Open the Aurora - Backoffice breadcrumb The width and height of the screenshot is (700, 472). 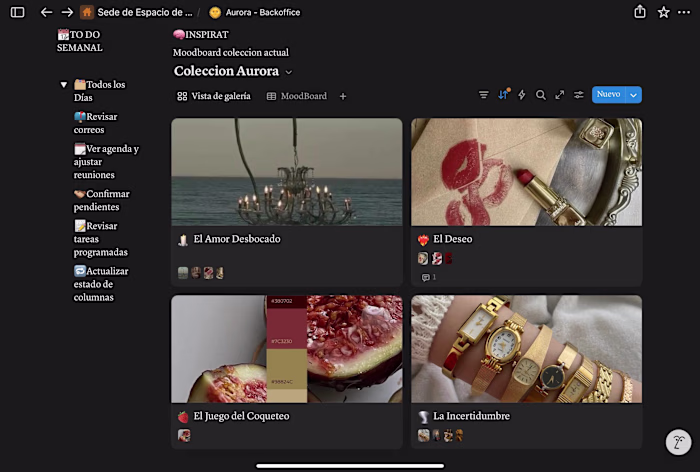[255, 12]
